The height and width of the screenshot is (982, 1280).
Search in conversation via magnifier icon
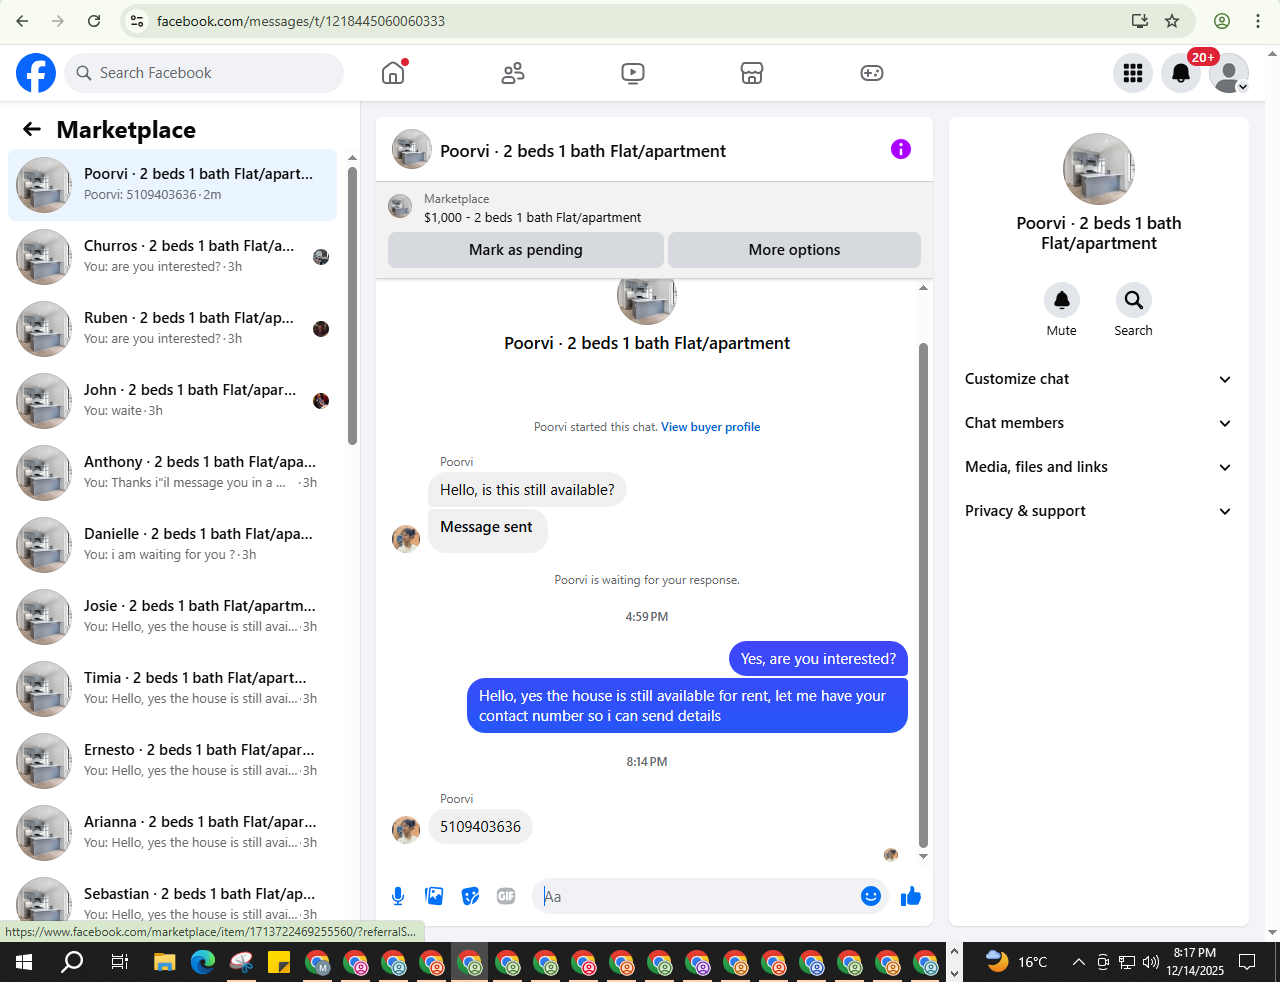(1134, 300)
